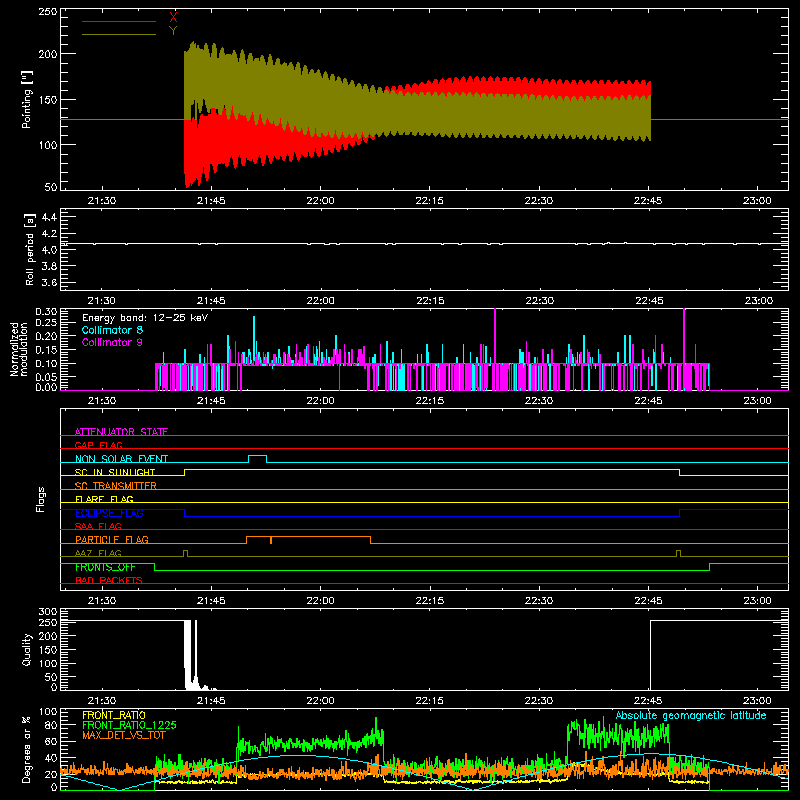The image size is (800, 800).
Task: Click 'Absolute geomagnetic latitude' legend text
Action: click(x=691, y=715)
